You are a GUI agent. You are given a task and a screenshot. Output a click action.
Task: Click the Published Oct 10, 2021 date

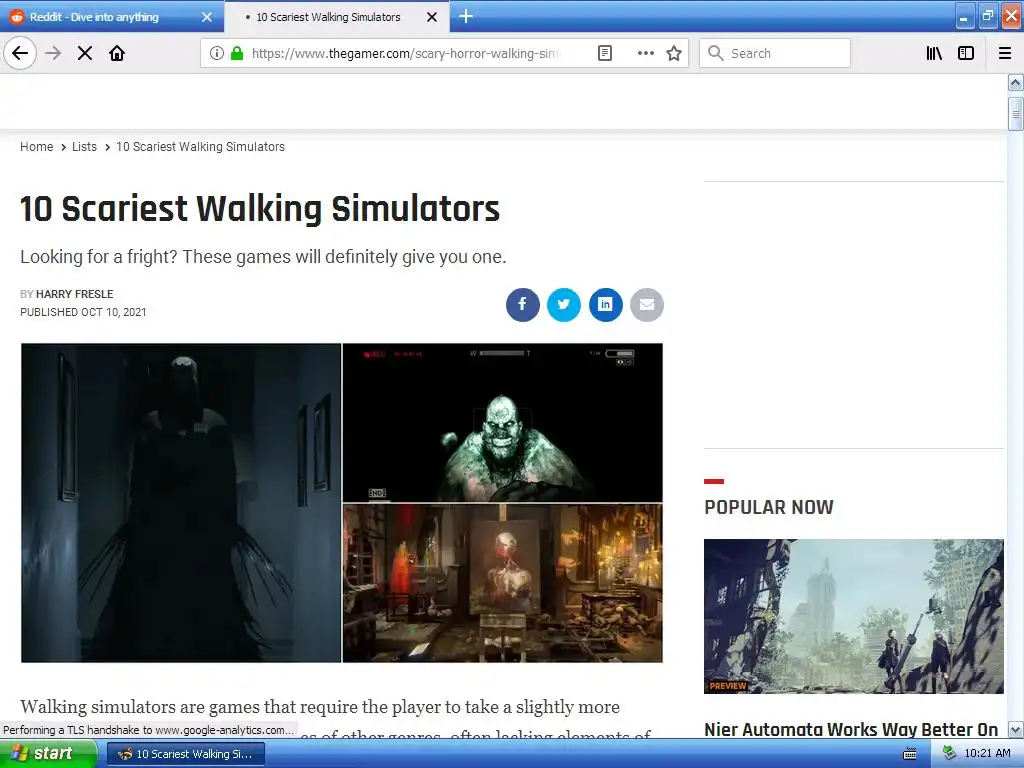83,312
